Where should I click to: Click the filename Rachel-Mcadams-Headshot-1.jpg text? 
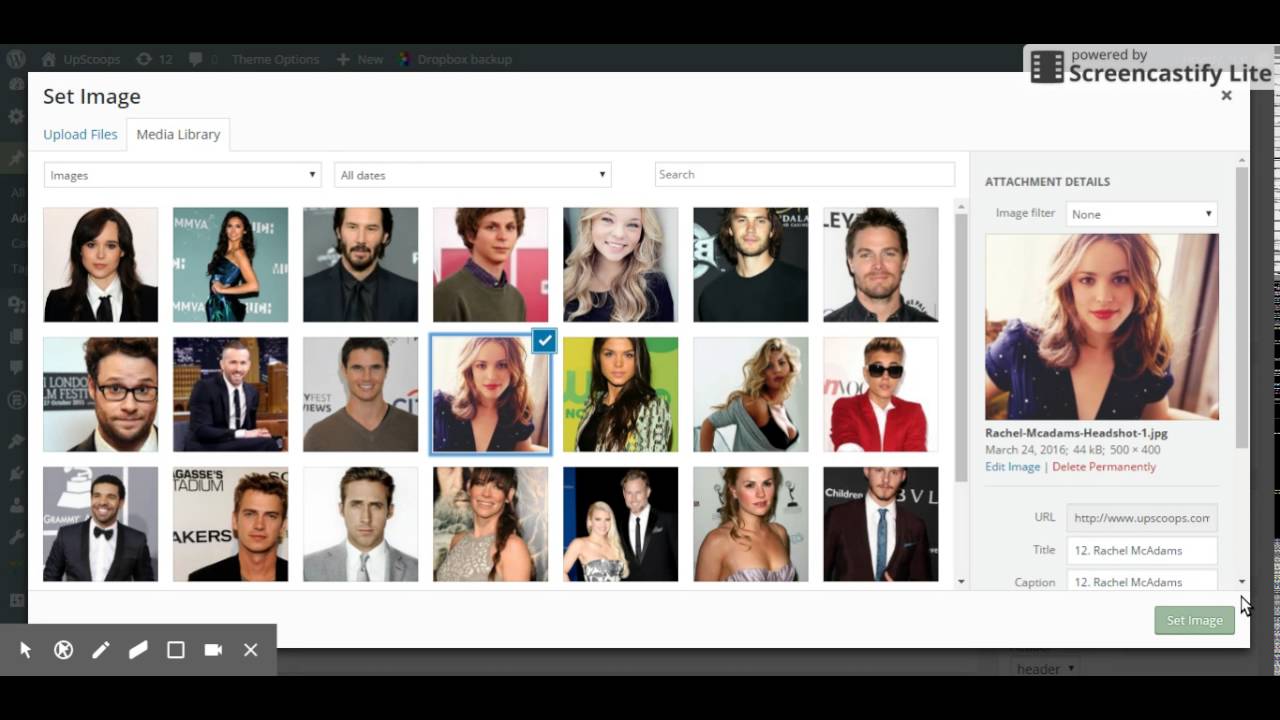(x=1076, y=433)
